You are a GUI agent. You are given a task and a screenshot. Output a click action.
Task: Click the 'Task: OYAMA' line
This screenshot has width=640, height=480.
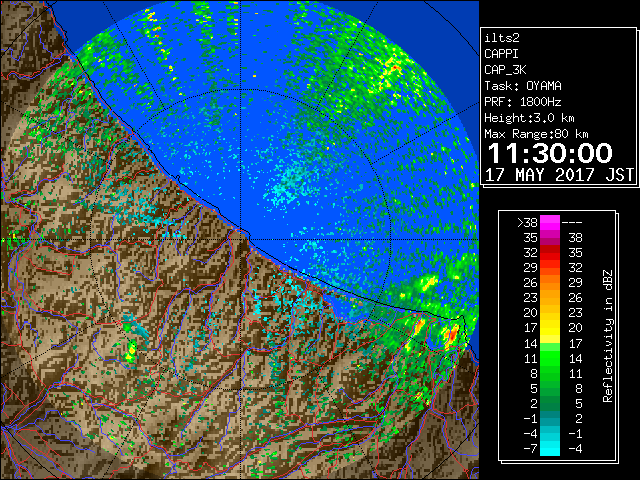coord(523,86)
